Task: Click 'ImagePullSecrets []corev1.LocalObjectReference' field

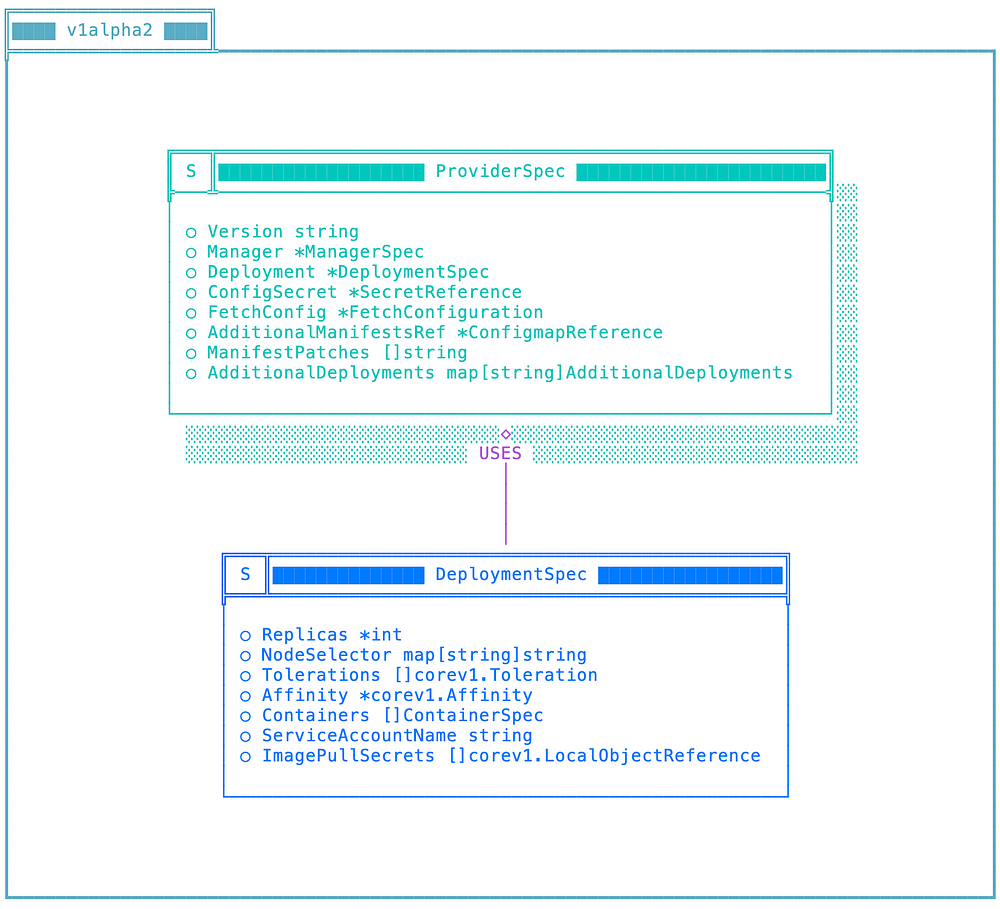Action: point(511,756)
